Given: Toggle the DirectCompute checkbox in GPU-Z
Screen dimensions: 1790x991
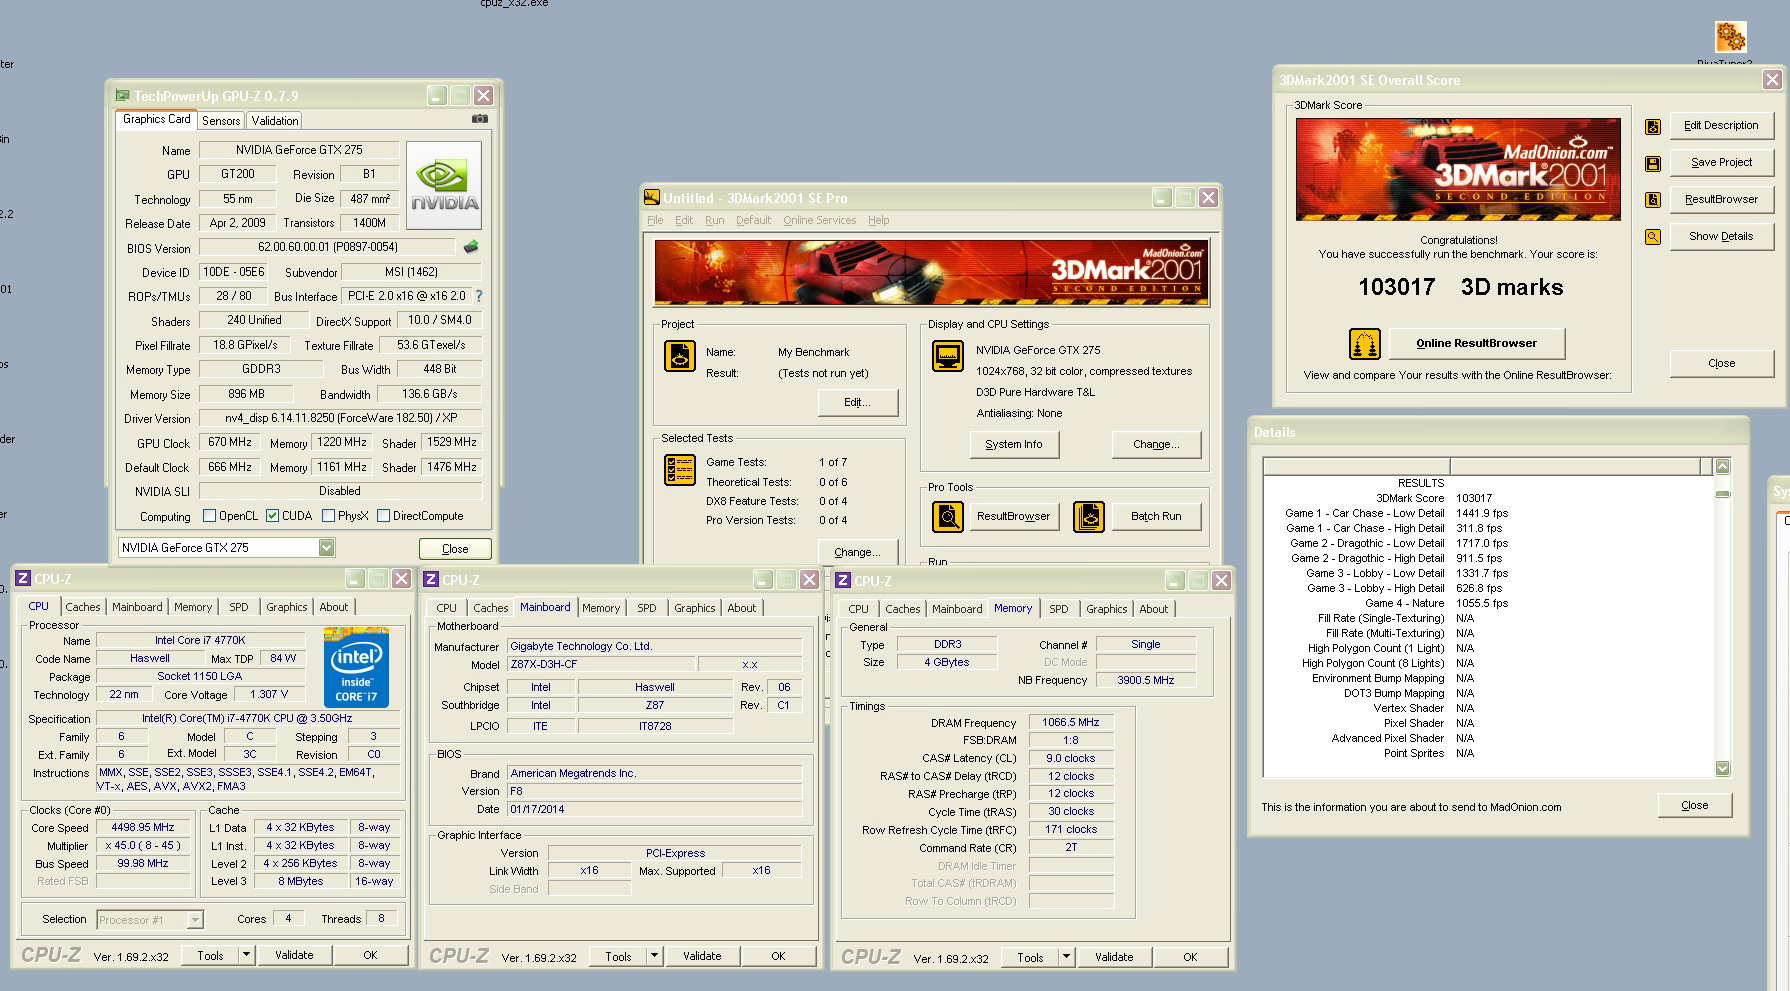Looking at the screenshot, I should point(383,516).
